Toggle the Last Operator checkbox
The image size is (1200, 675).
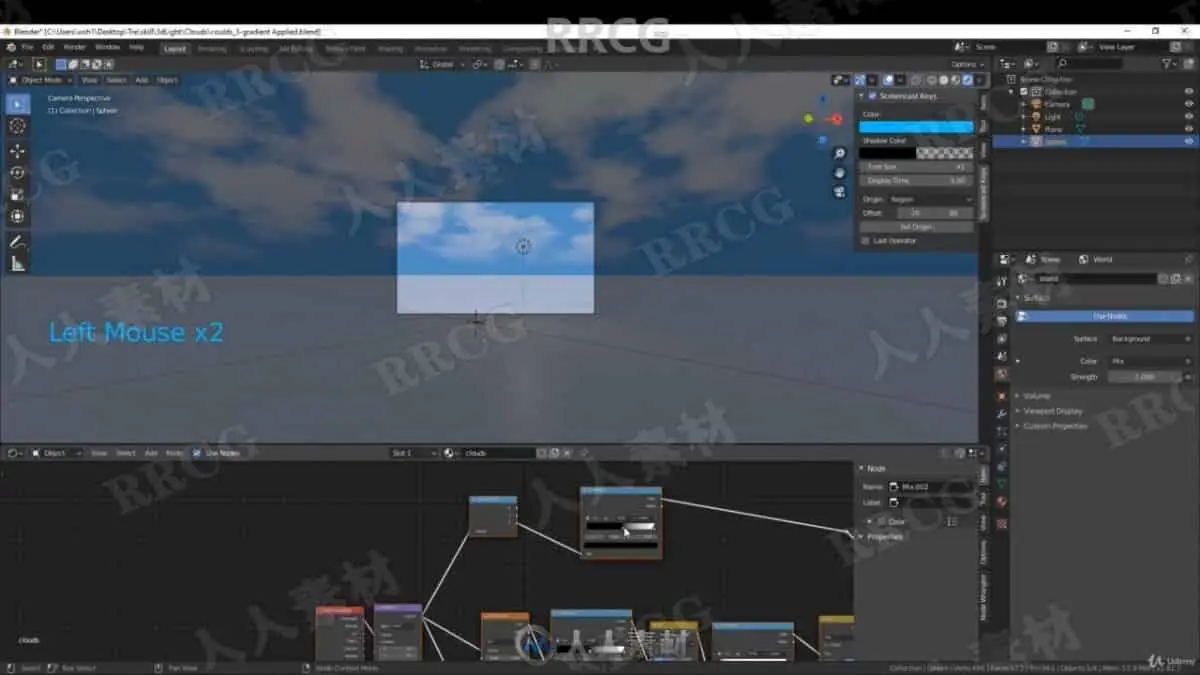pos(865,241)
